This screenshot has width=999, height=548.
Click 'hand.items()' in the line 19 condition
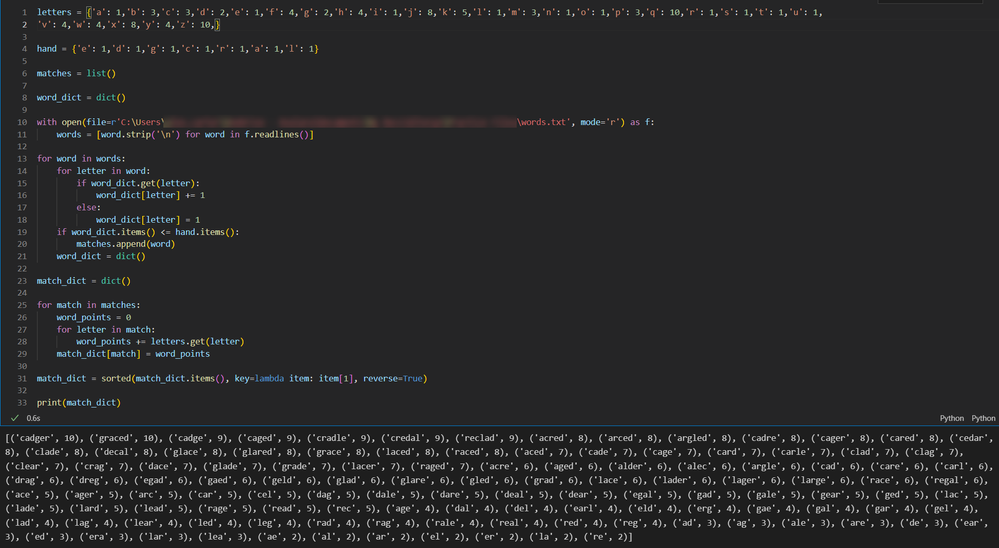[x=205, y=232]
